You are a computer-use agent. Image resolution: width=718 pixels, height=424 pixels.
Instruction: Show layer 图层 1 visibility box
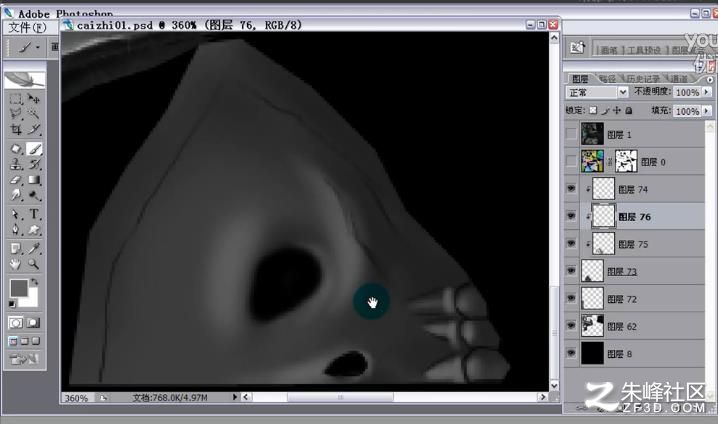571,134
